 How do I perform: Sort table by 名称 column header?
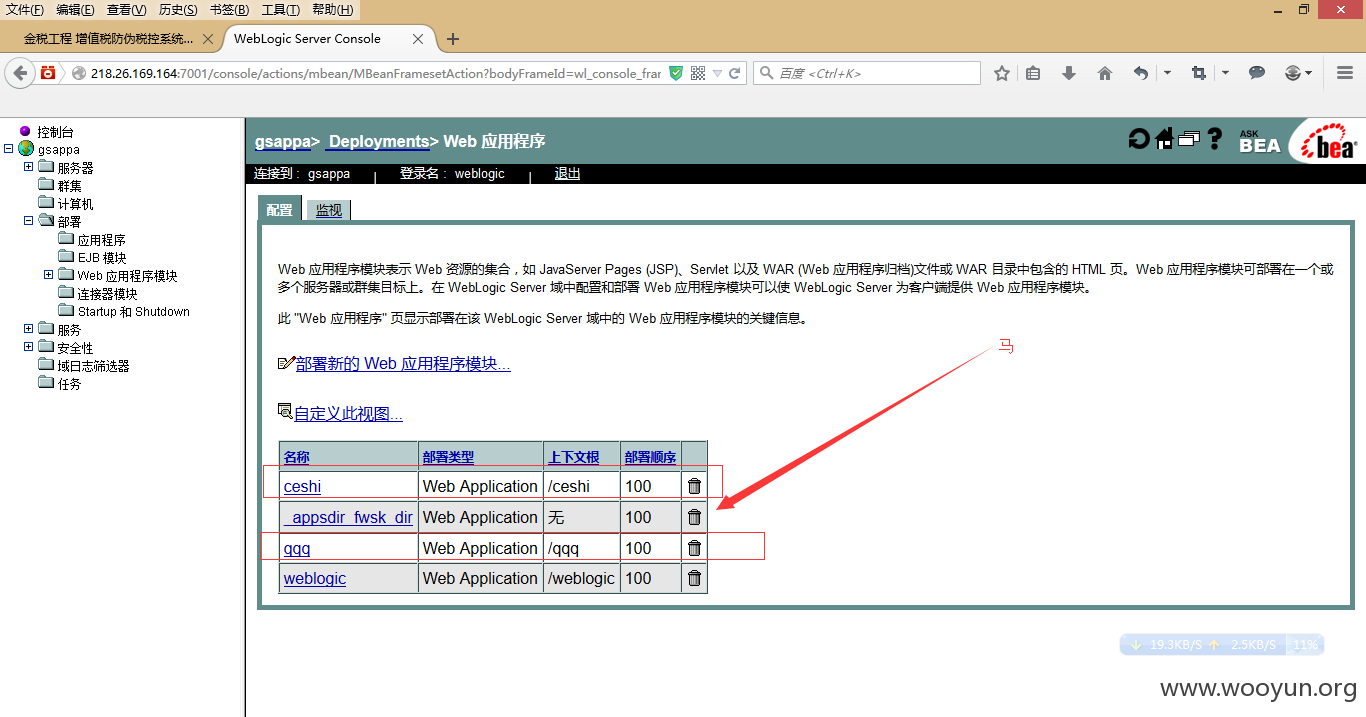[297, 457]
